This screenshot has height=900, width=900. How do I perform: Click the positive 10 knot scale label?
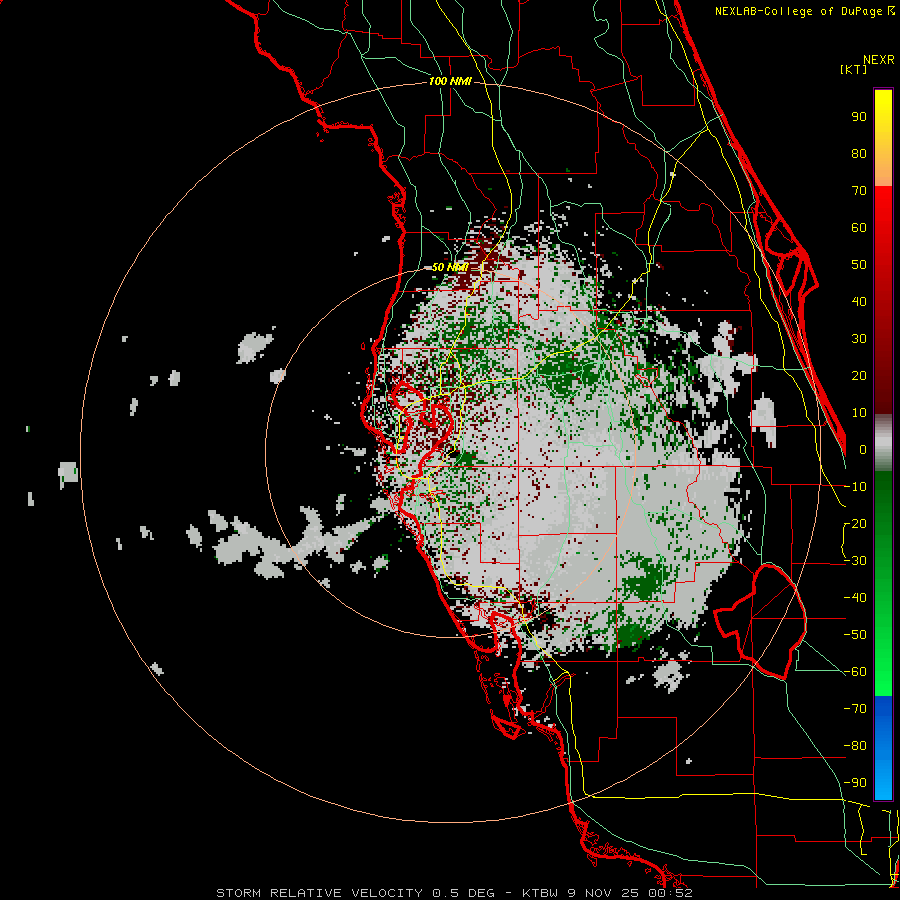(859, 413)
